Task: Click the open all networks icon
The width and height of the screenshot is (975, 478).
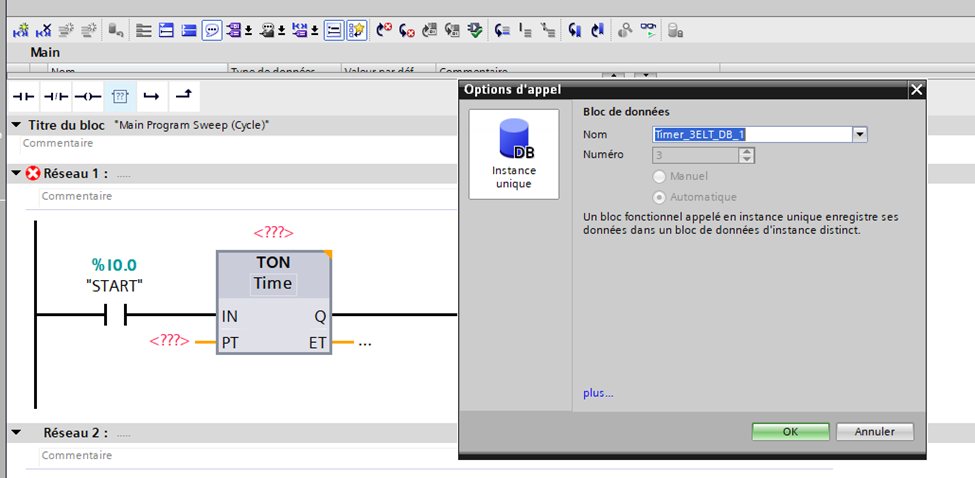Action: 144,30
